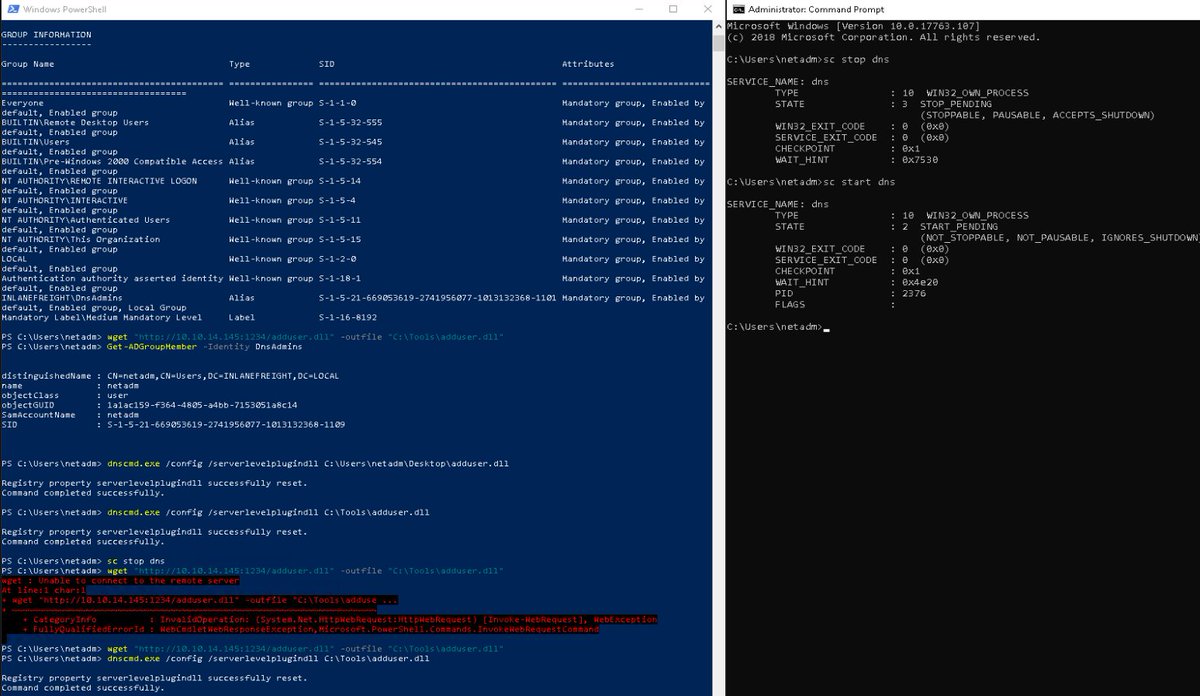1200x696 pixels.
Task: Click the START_PENDING state line
Action: pos(886,227)
